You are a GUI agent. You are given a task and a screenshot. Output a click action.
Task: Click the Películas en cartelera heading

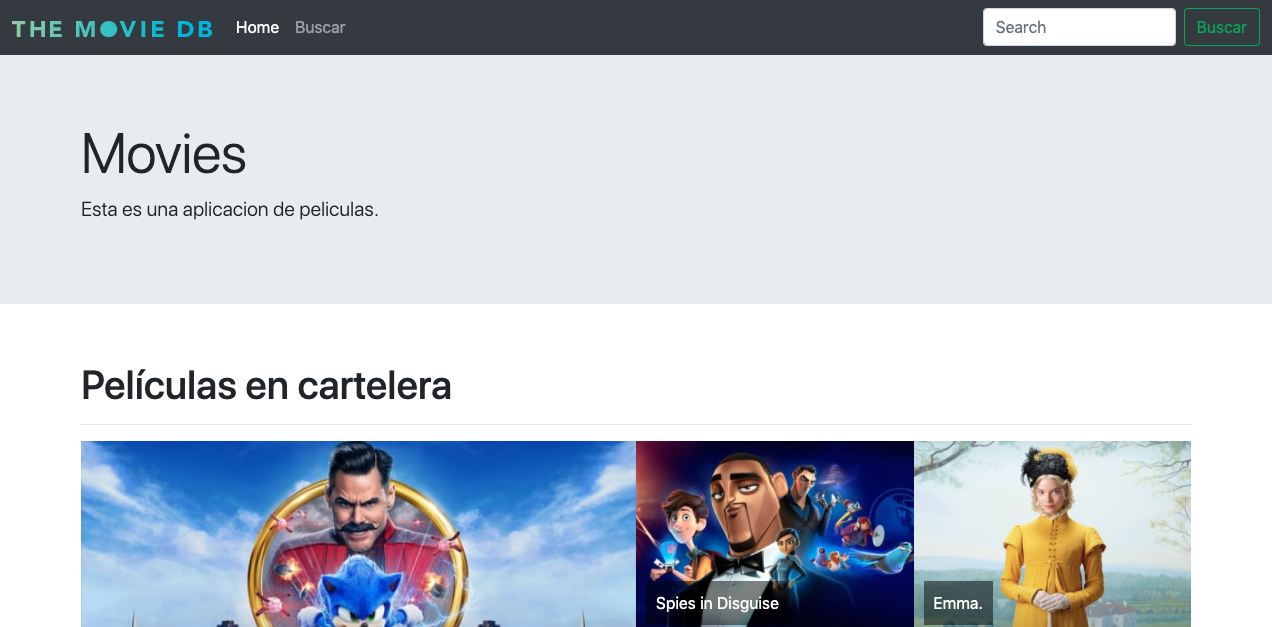(266, 385)
